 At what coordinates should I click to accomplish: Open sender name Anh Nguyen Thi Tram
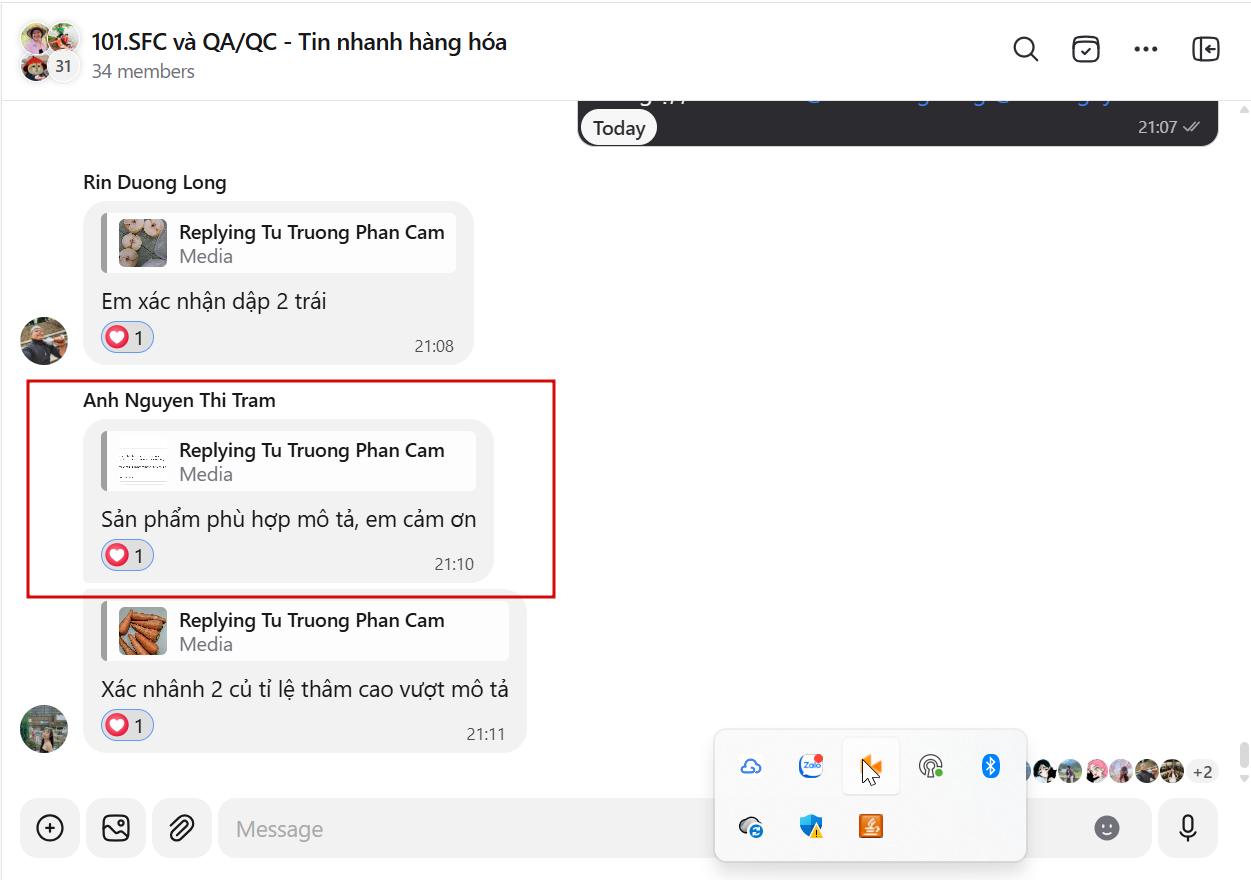179,400
